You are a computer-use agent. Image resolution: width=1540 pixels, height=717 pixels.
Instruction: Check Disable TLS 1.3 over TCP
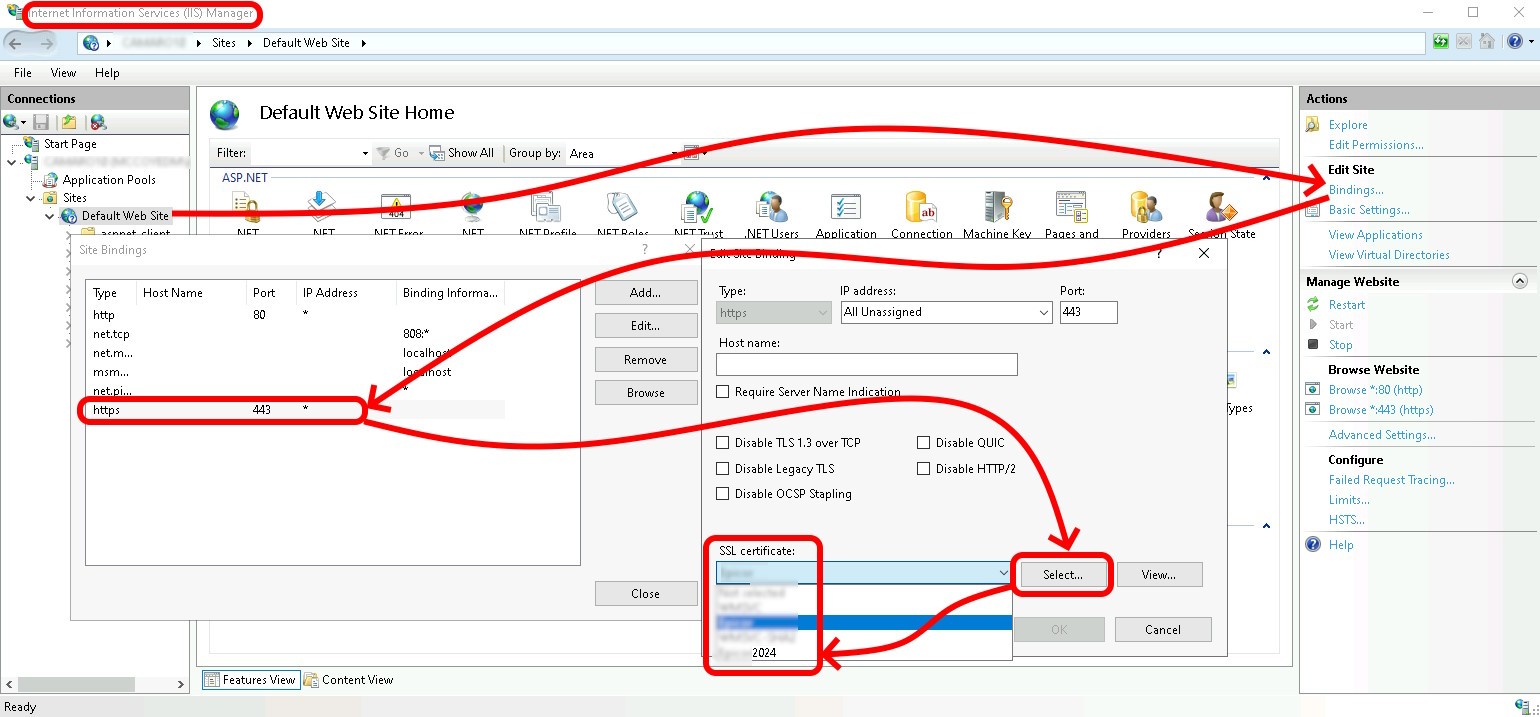click(723, 442)
